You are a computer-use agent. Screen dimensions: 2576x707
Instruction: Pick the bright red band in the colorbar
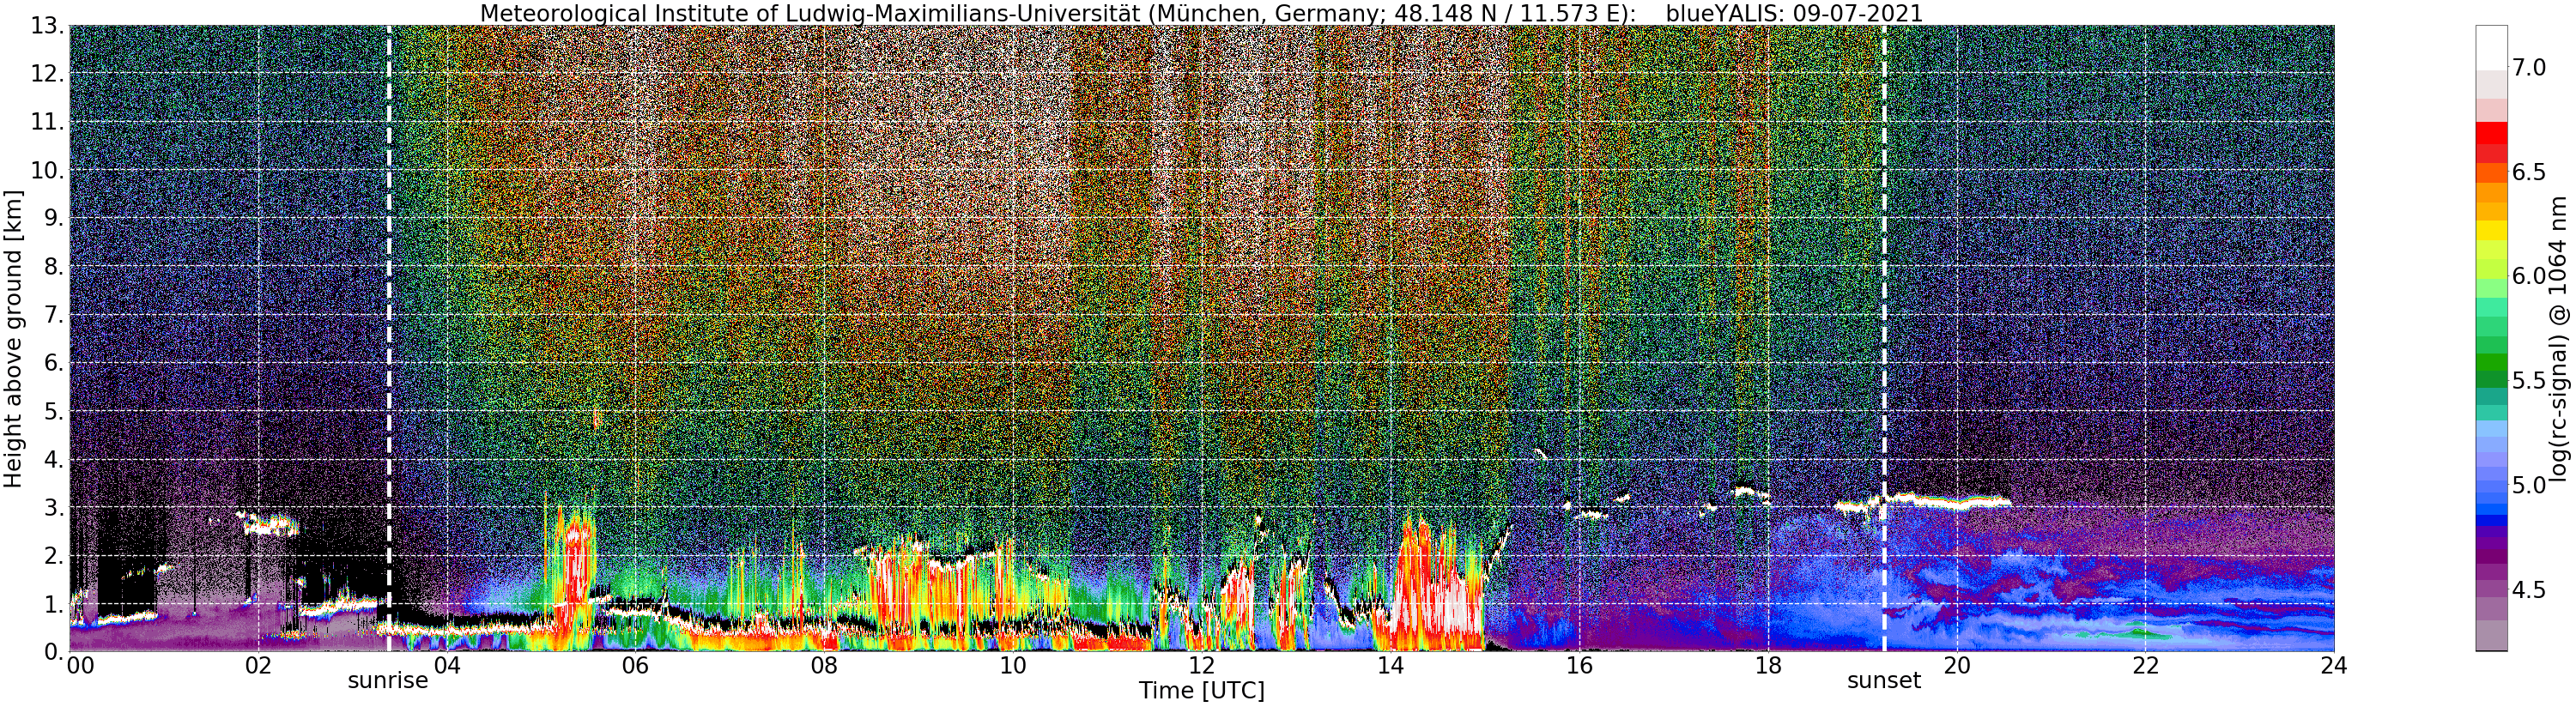[2491, 133]
